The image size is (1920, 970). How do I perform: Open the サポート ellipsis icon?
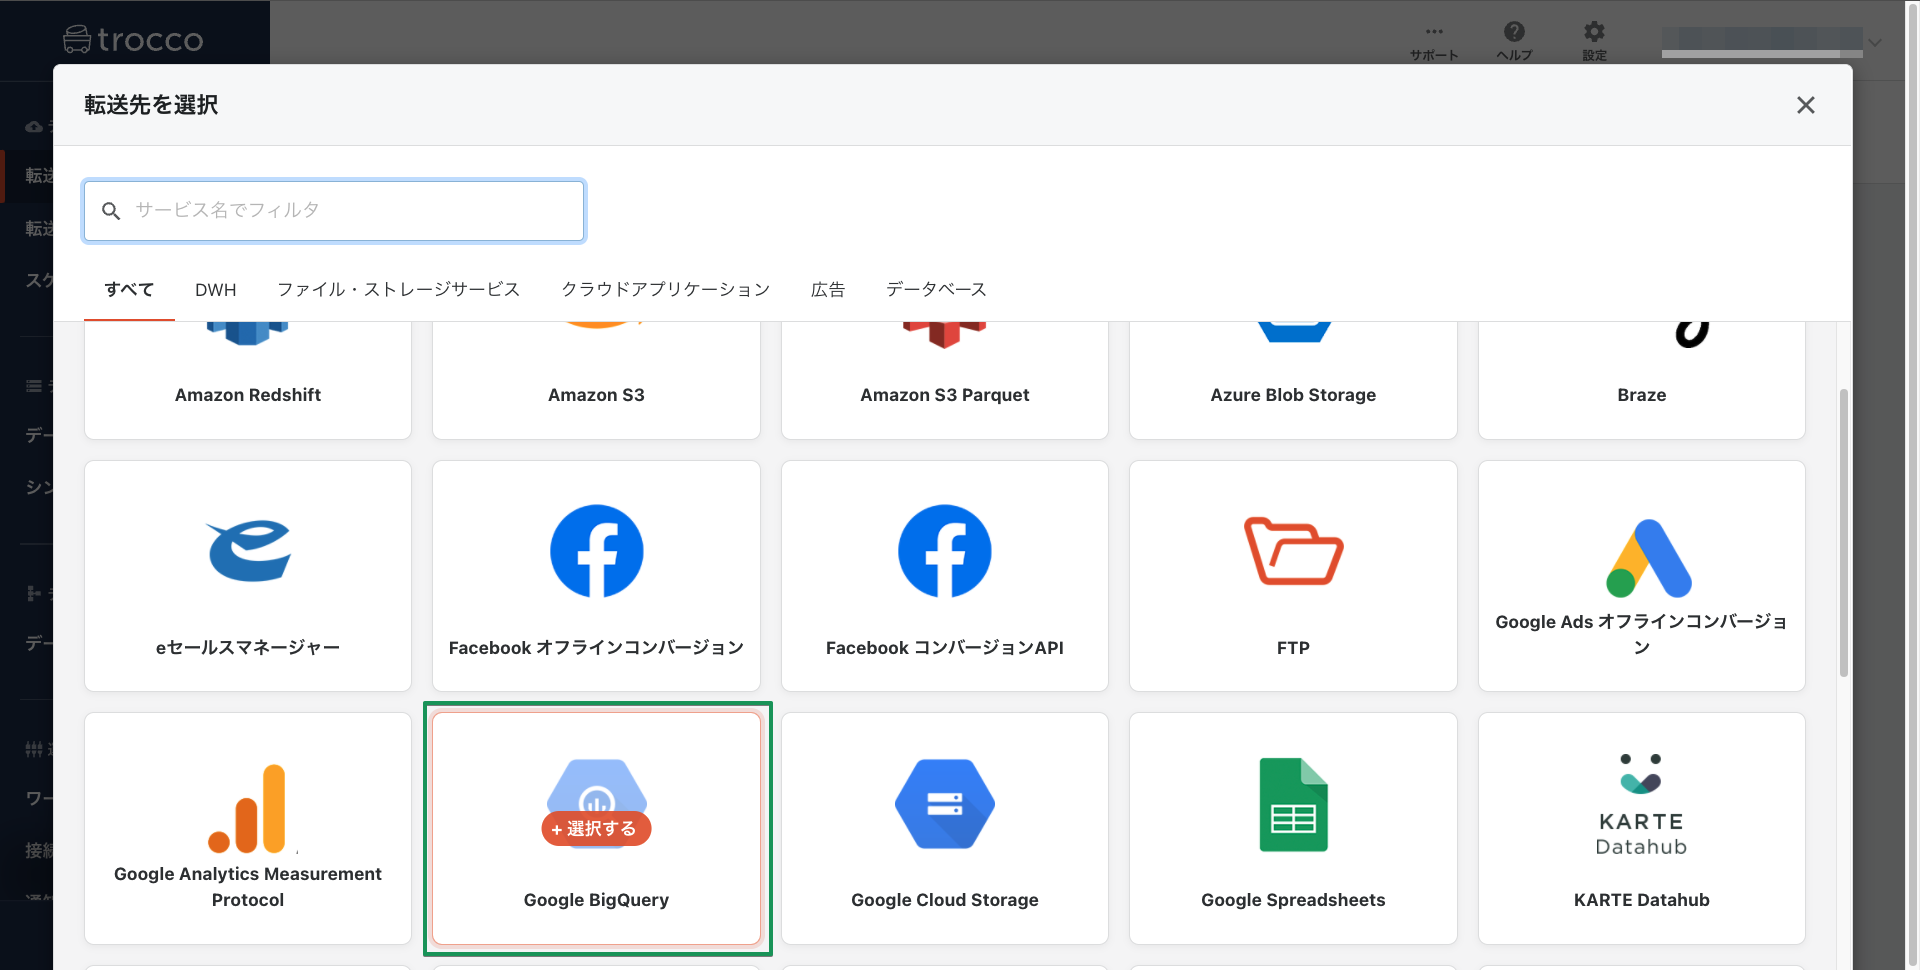[1434, 32]
